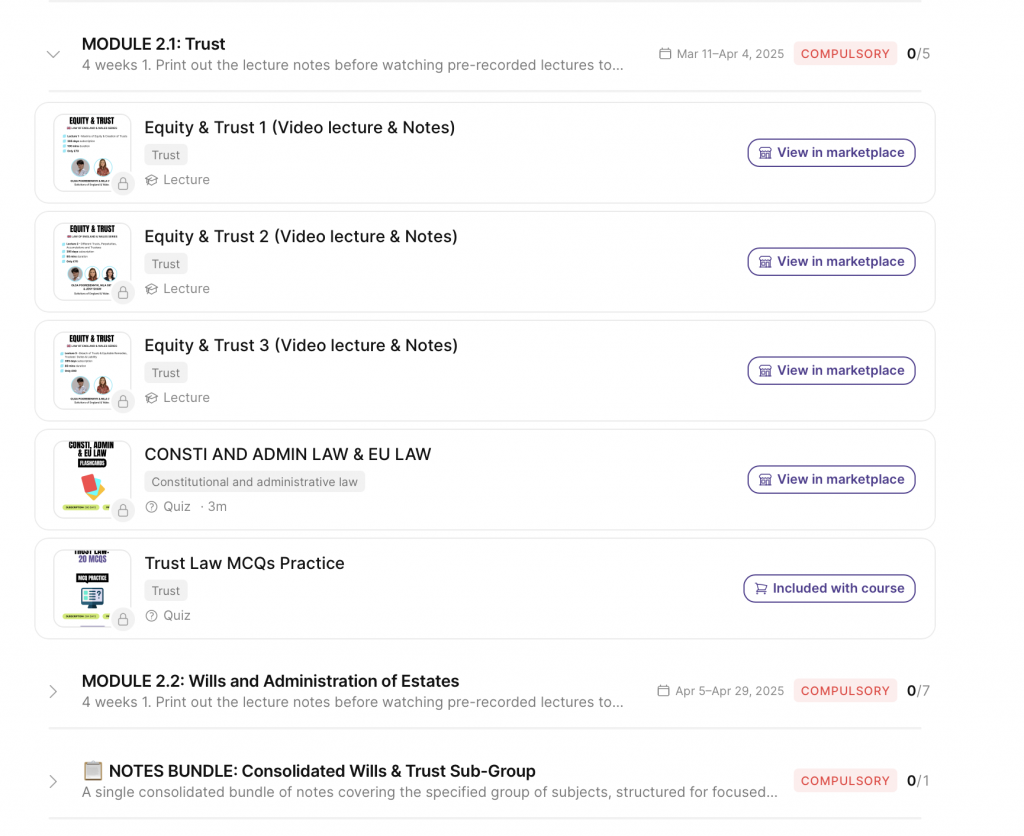View CONSTI AND ADMIN LAW in marketplace
Screen dimensions: 1024x836
click(831, 479)
